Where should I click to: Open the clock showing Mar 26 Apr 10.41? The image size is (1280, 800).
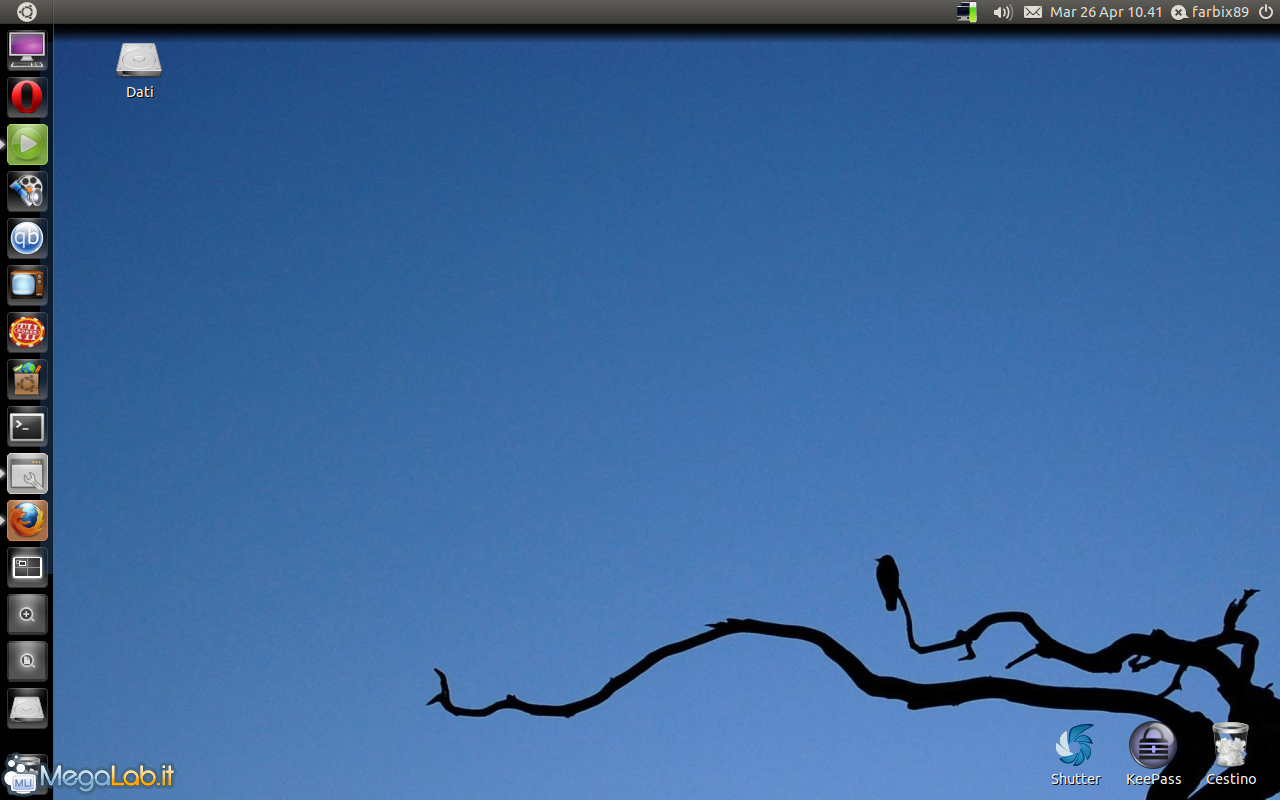(1106, 12)
